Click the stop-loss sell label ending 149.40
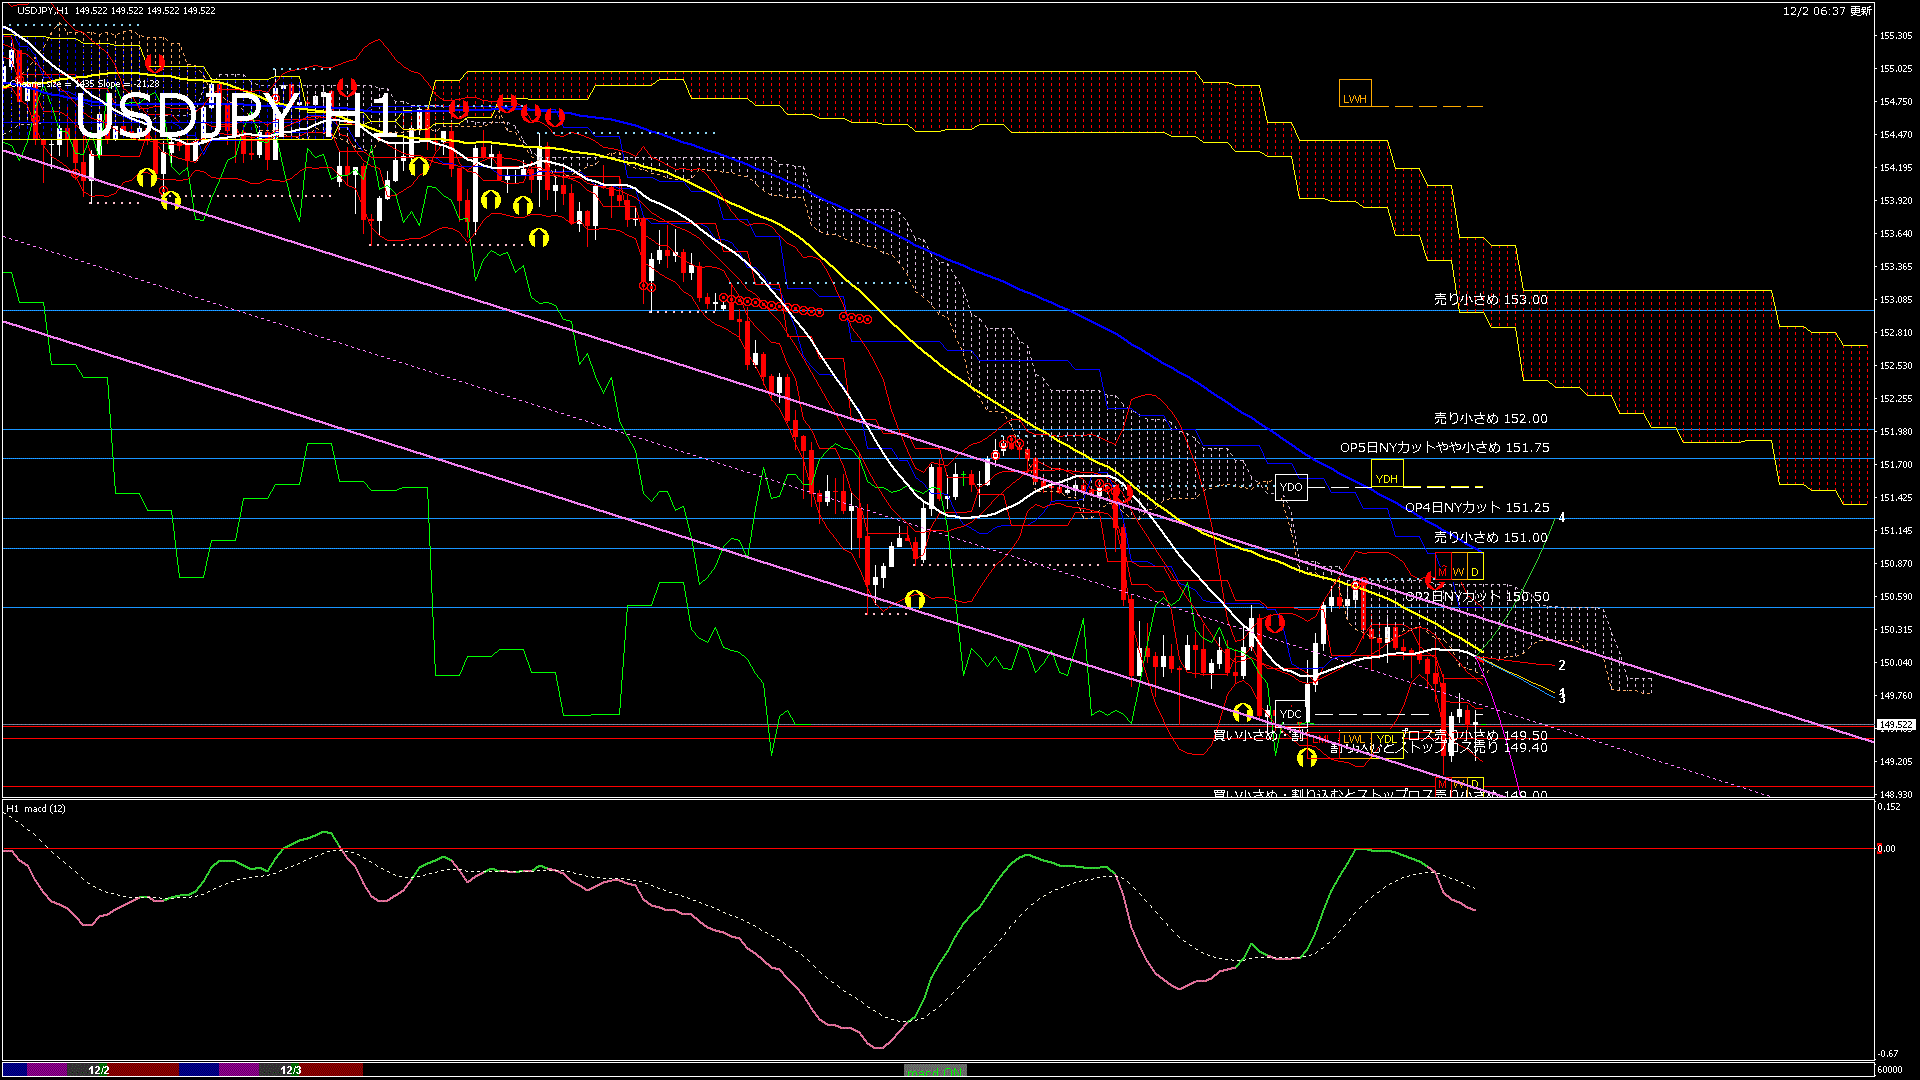 (1439, 747)
